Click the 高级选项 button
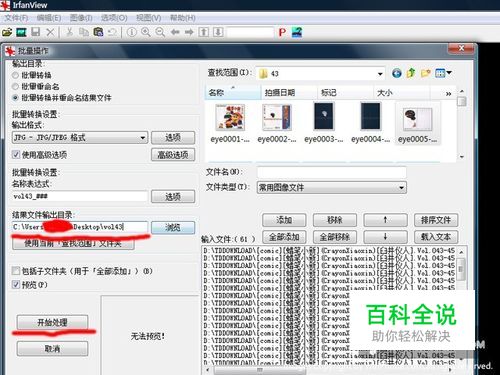Screen dimensions: 500x375 (x=173, y=155)
